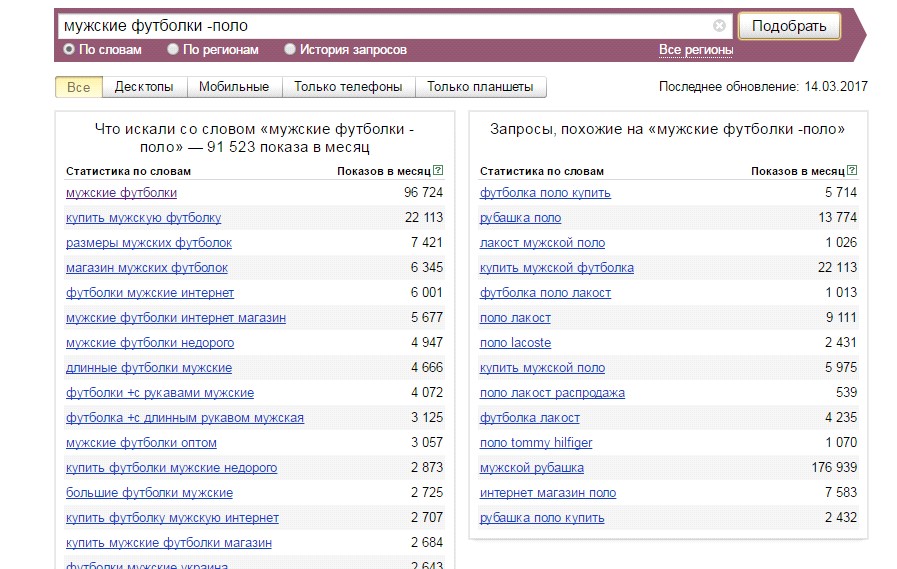The height and width of the screenshot is (569, 897).
Task: Click the right 'Статистика по словам' column header
Action: coord(542,171)
